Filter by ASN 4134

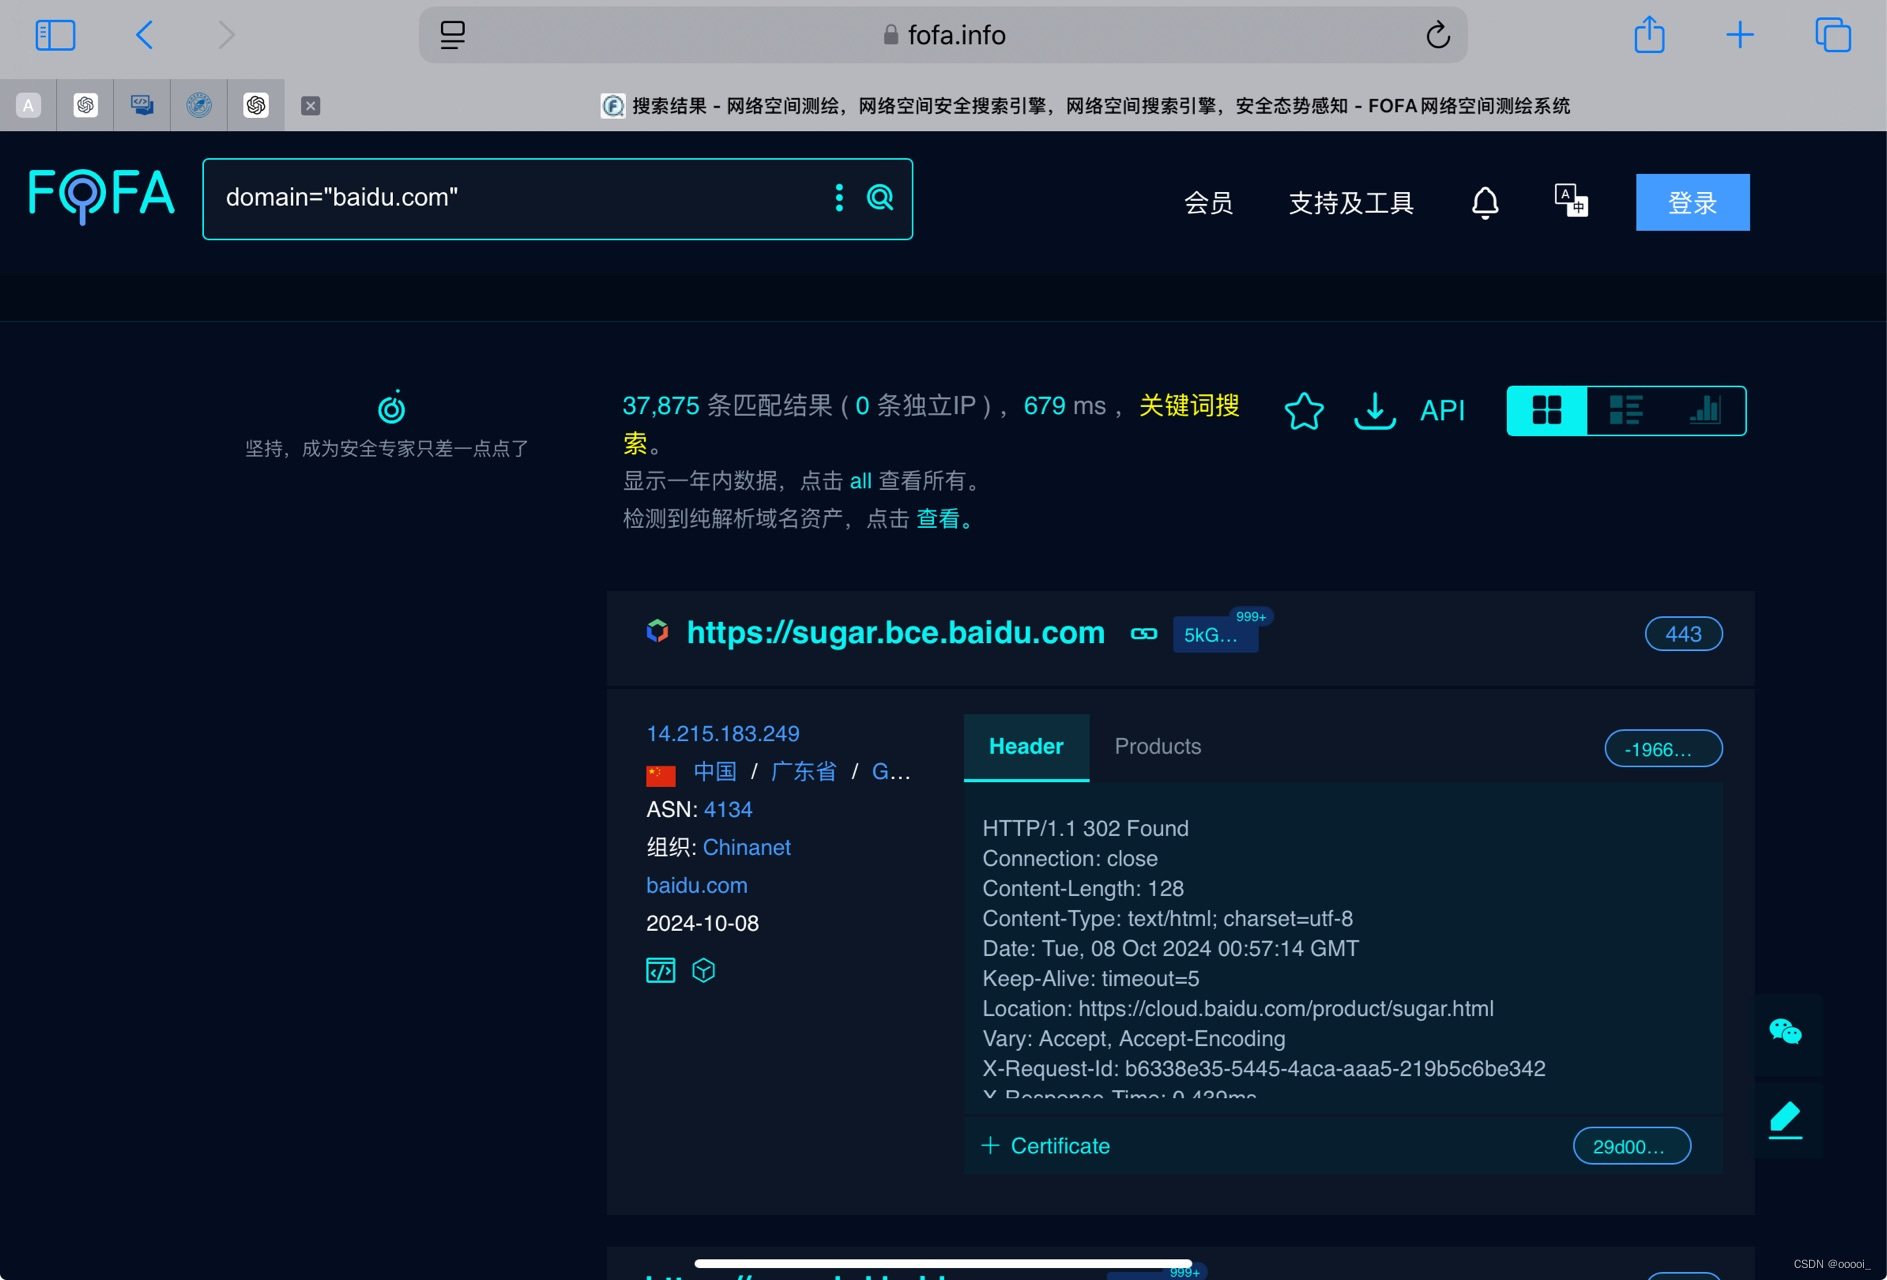pos(728,810)
